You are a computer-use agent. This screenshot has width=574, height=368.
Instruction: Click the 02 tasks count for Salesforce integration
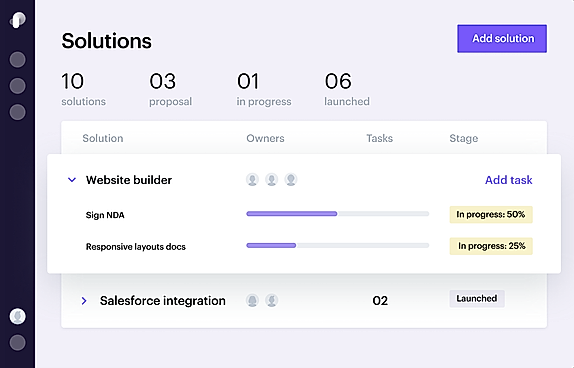tap(380, 301)
